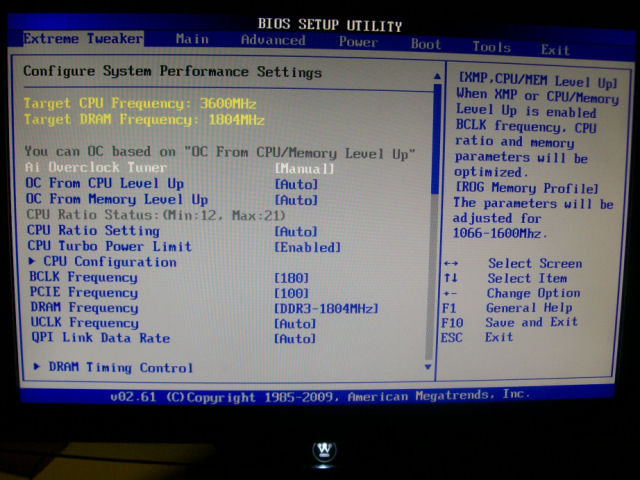The height and width of the screenshot is (480, 640).
Task: Click Target CPU Frequency: 3600MHz text
Action: (140, 104)
